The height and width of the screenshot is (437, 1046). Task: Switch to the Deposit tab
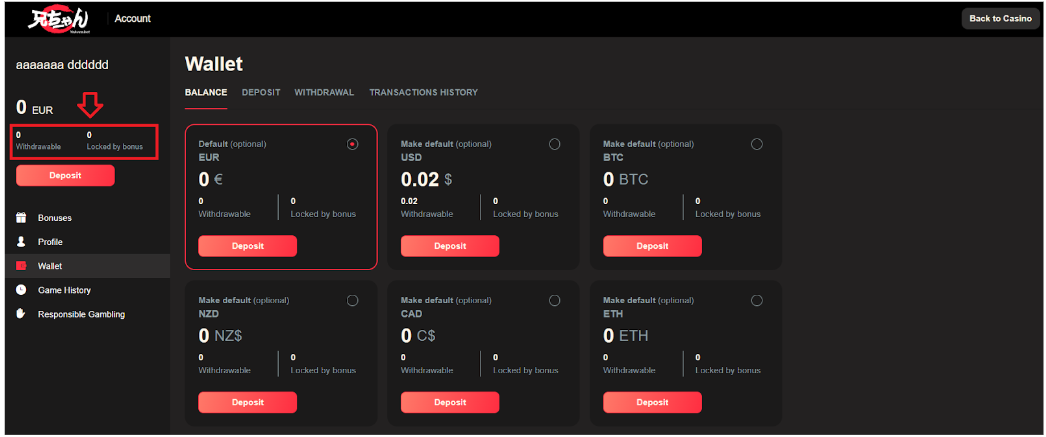pos(261,93)
